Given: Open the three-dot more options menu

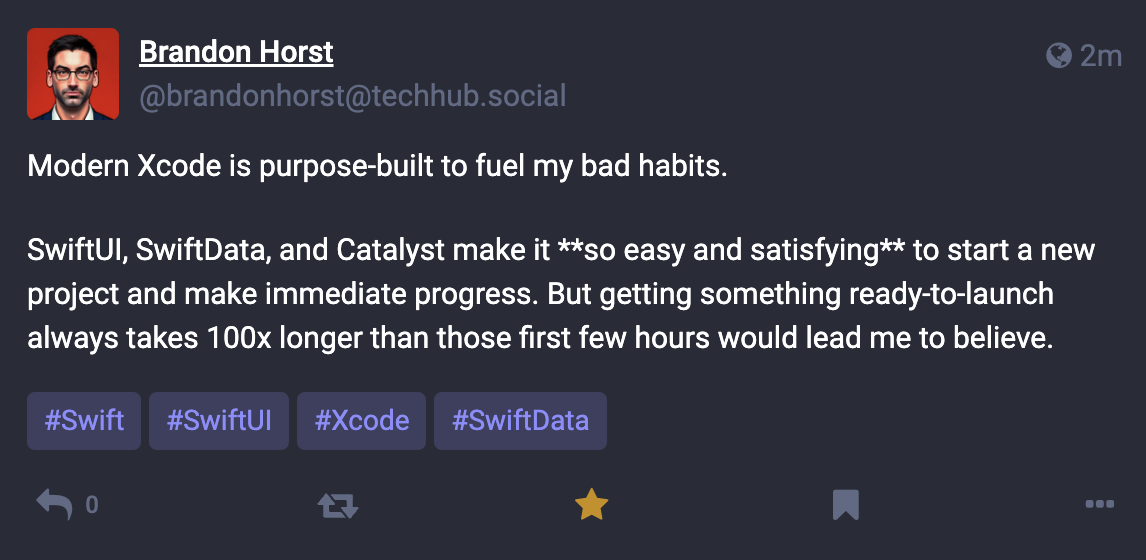Looking at the screenshot, I should [1100, 504].
